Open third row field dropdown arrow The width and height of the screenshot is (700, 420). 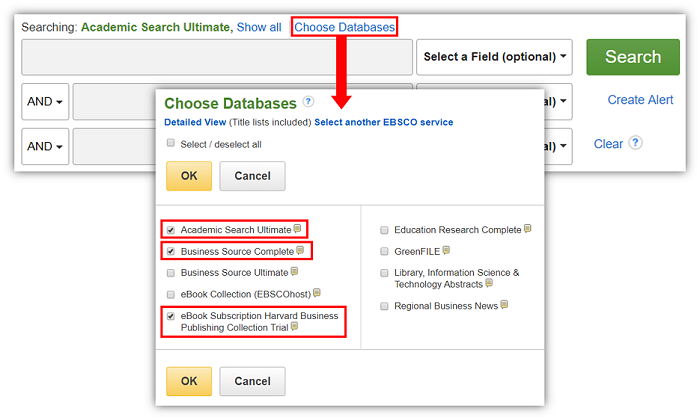click(563, 146)
